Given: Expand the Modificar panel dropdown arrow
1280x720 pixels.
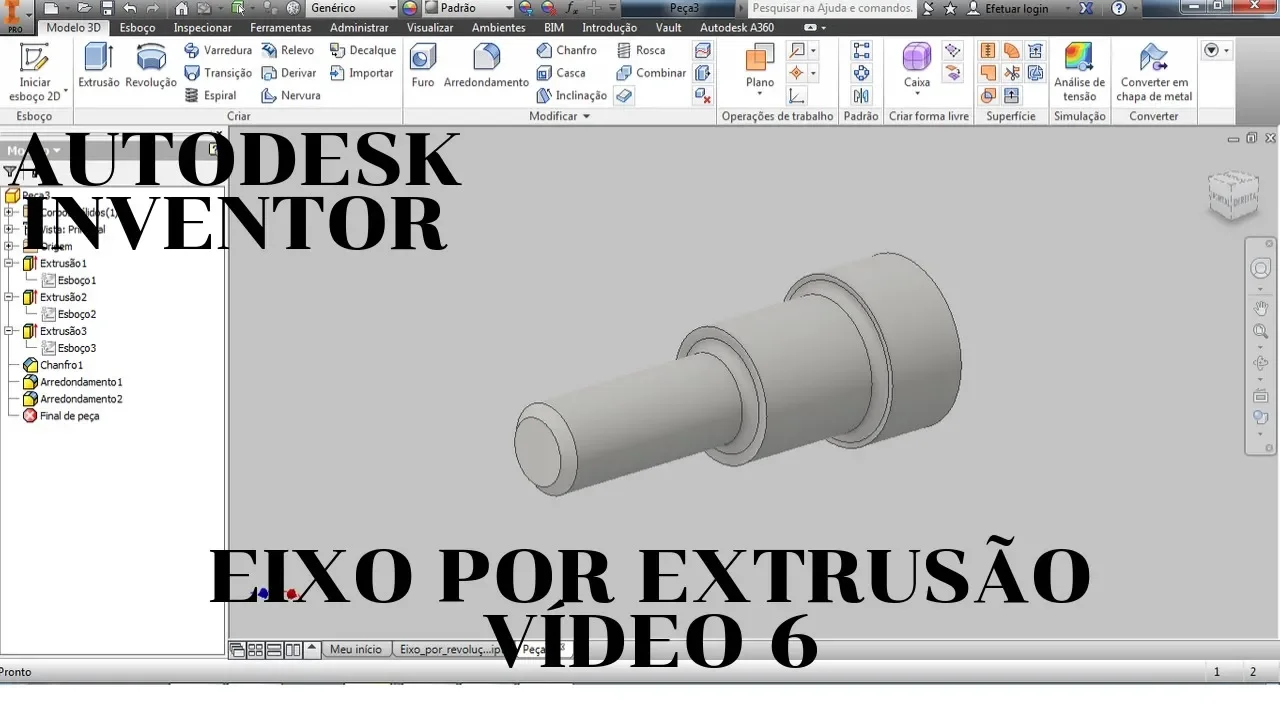Looking at the screenshot, I should coord(586,116).
